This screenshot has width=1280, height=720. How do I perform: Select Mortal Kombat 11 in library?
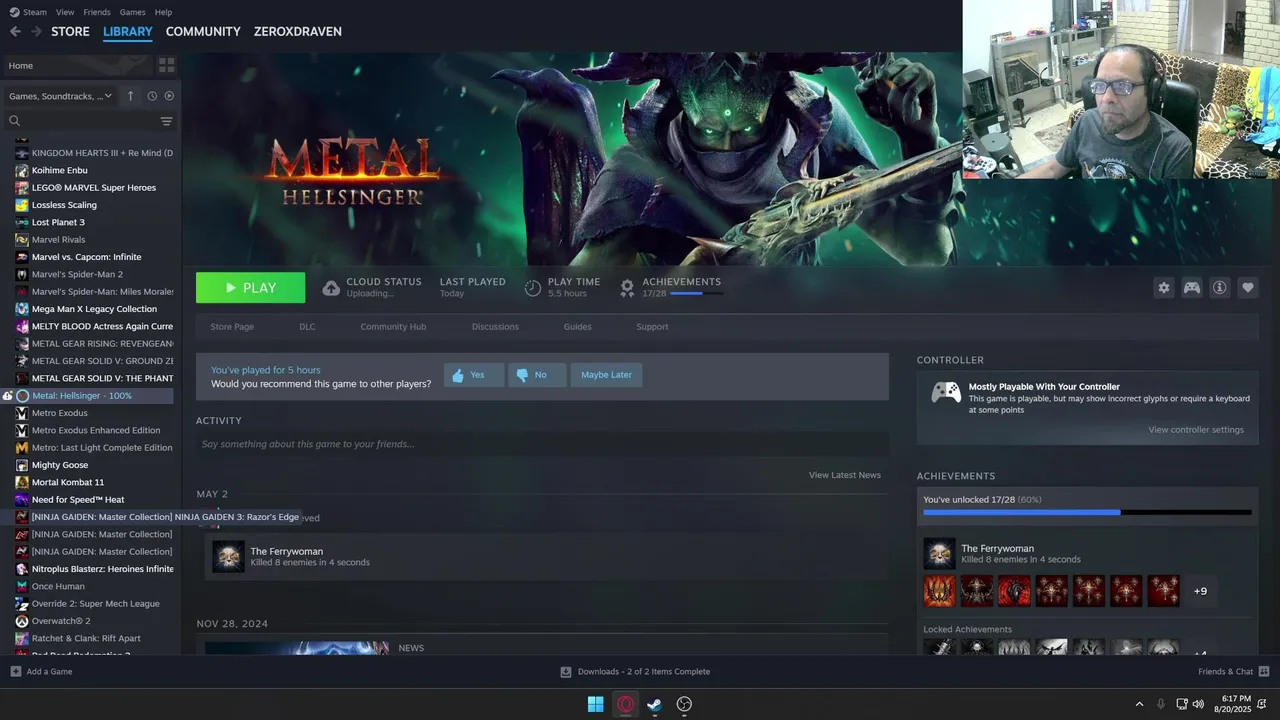click(67, 482)
